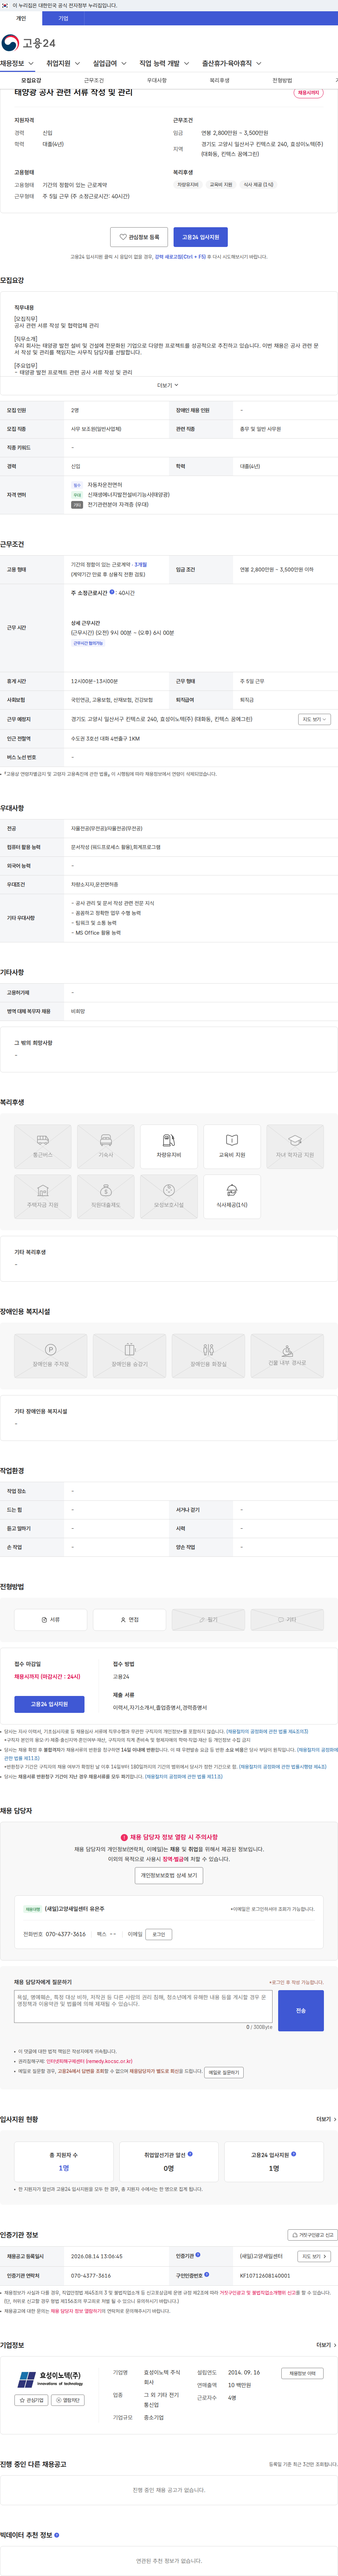This screenshot has height=2576, width=338.
Task: Open the 출산휴가·육아휴직 menu
Action: [x=232, y=63]
